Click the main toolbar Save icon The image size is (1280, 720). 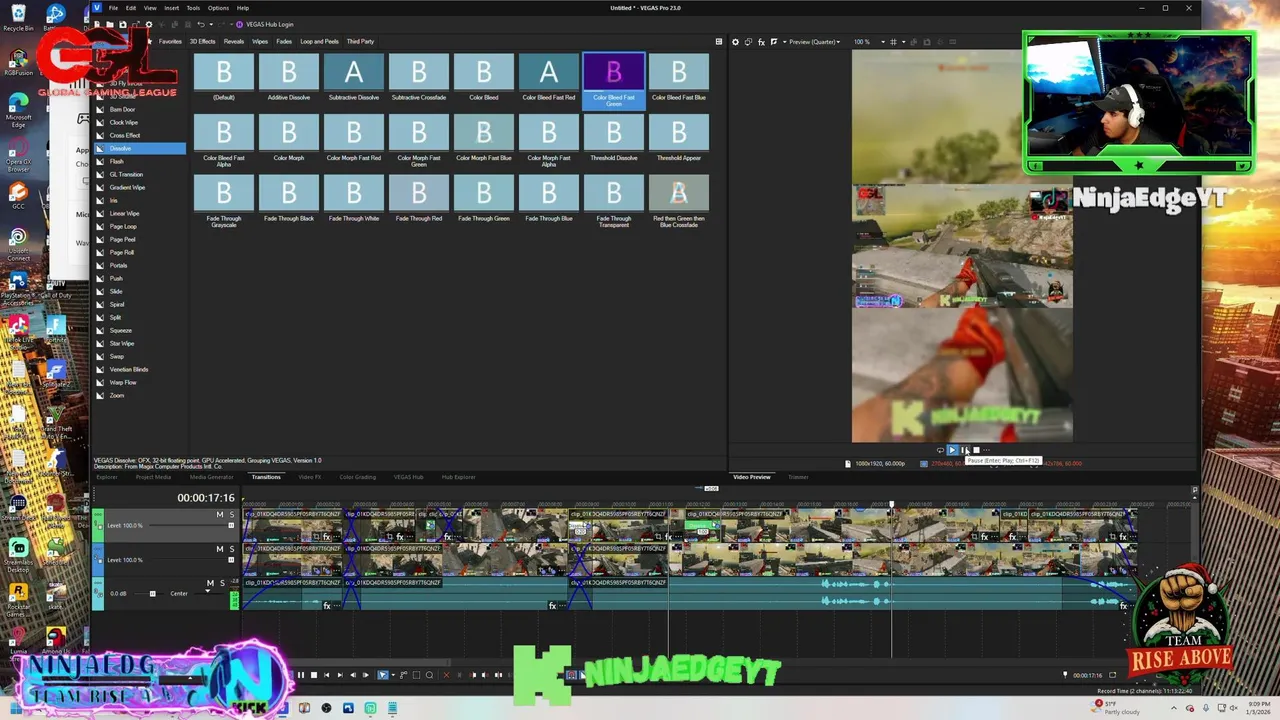pyautogui.click(x=123, y=24)
